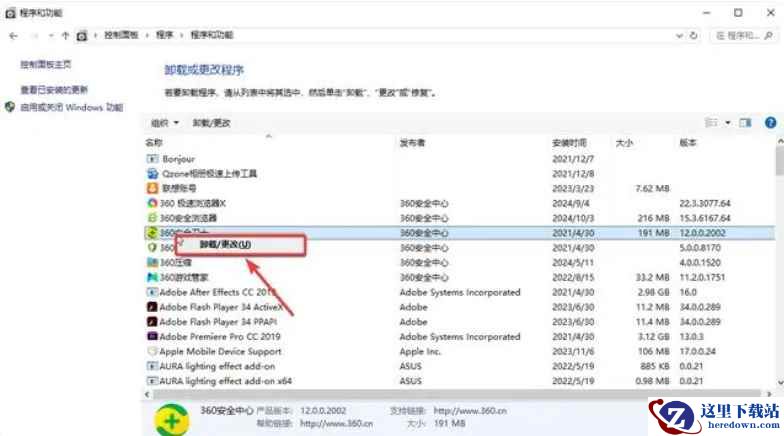Select Adobe Premiere Pro CC 2019 icon
784x436 pixels.
(152, 336)
